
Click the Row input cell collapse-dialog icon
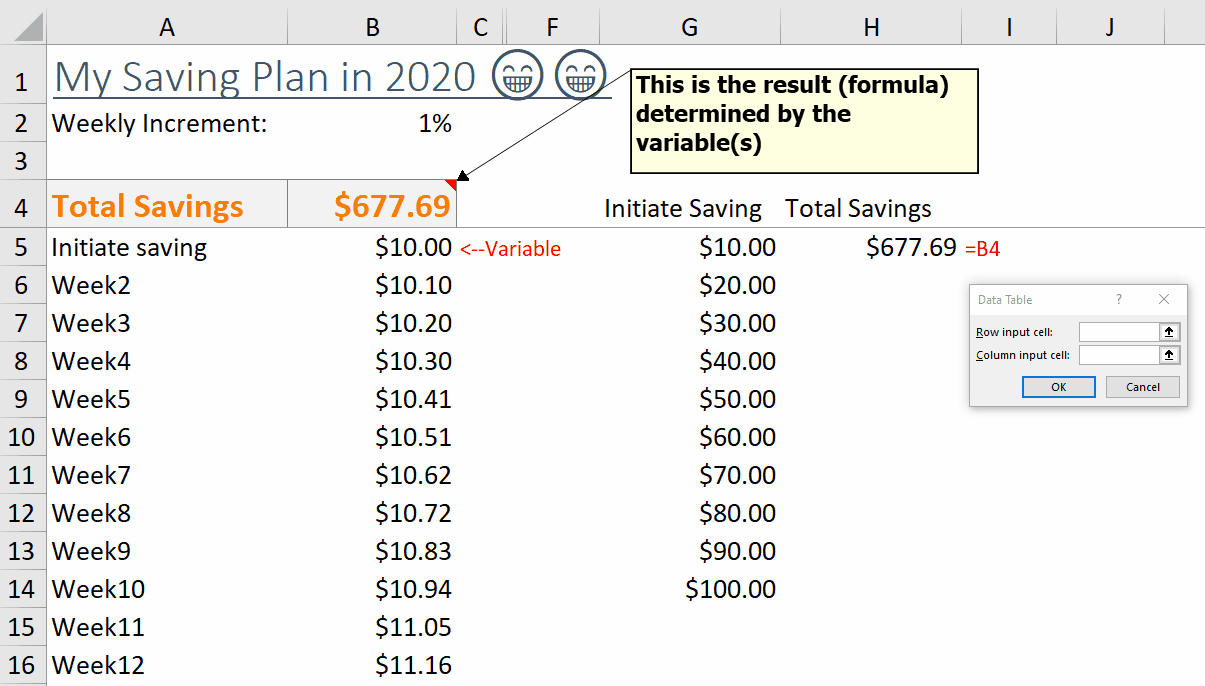click(x=1169, y=332)
